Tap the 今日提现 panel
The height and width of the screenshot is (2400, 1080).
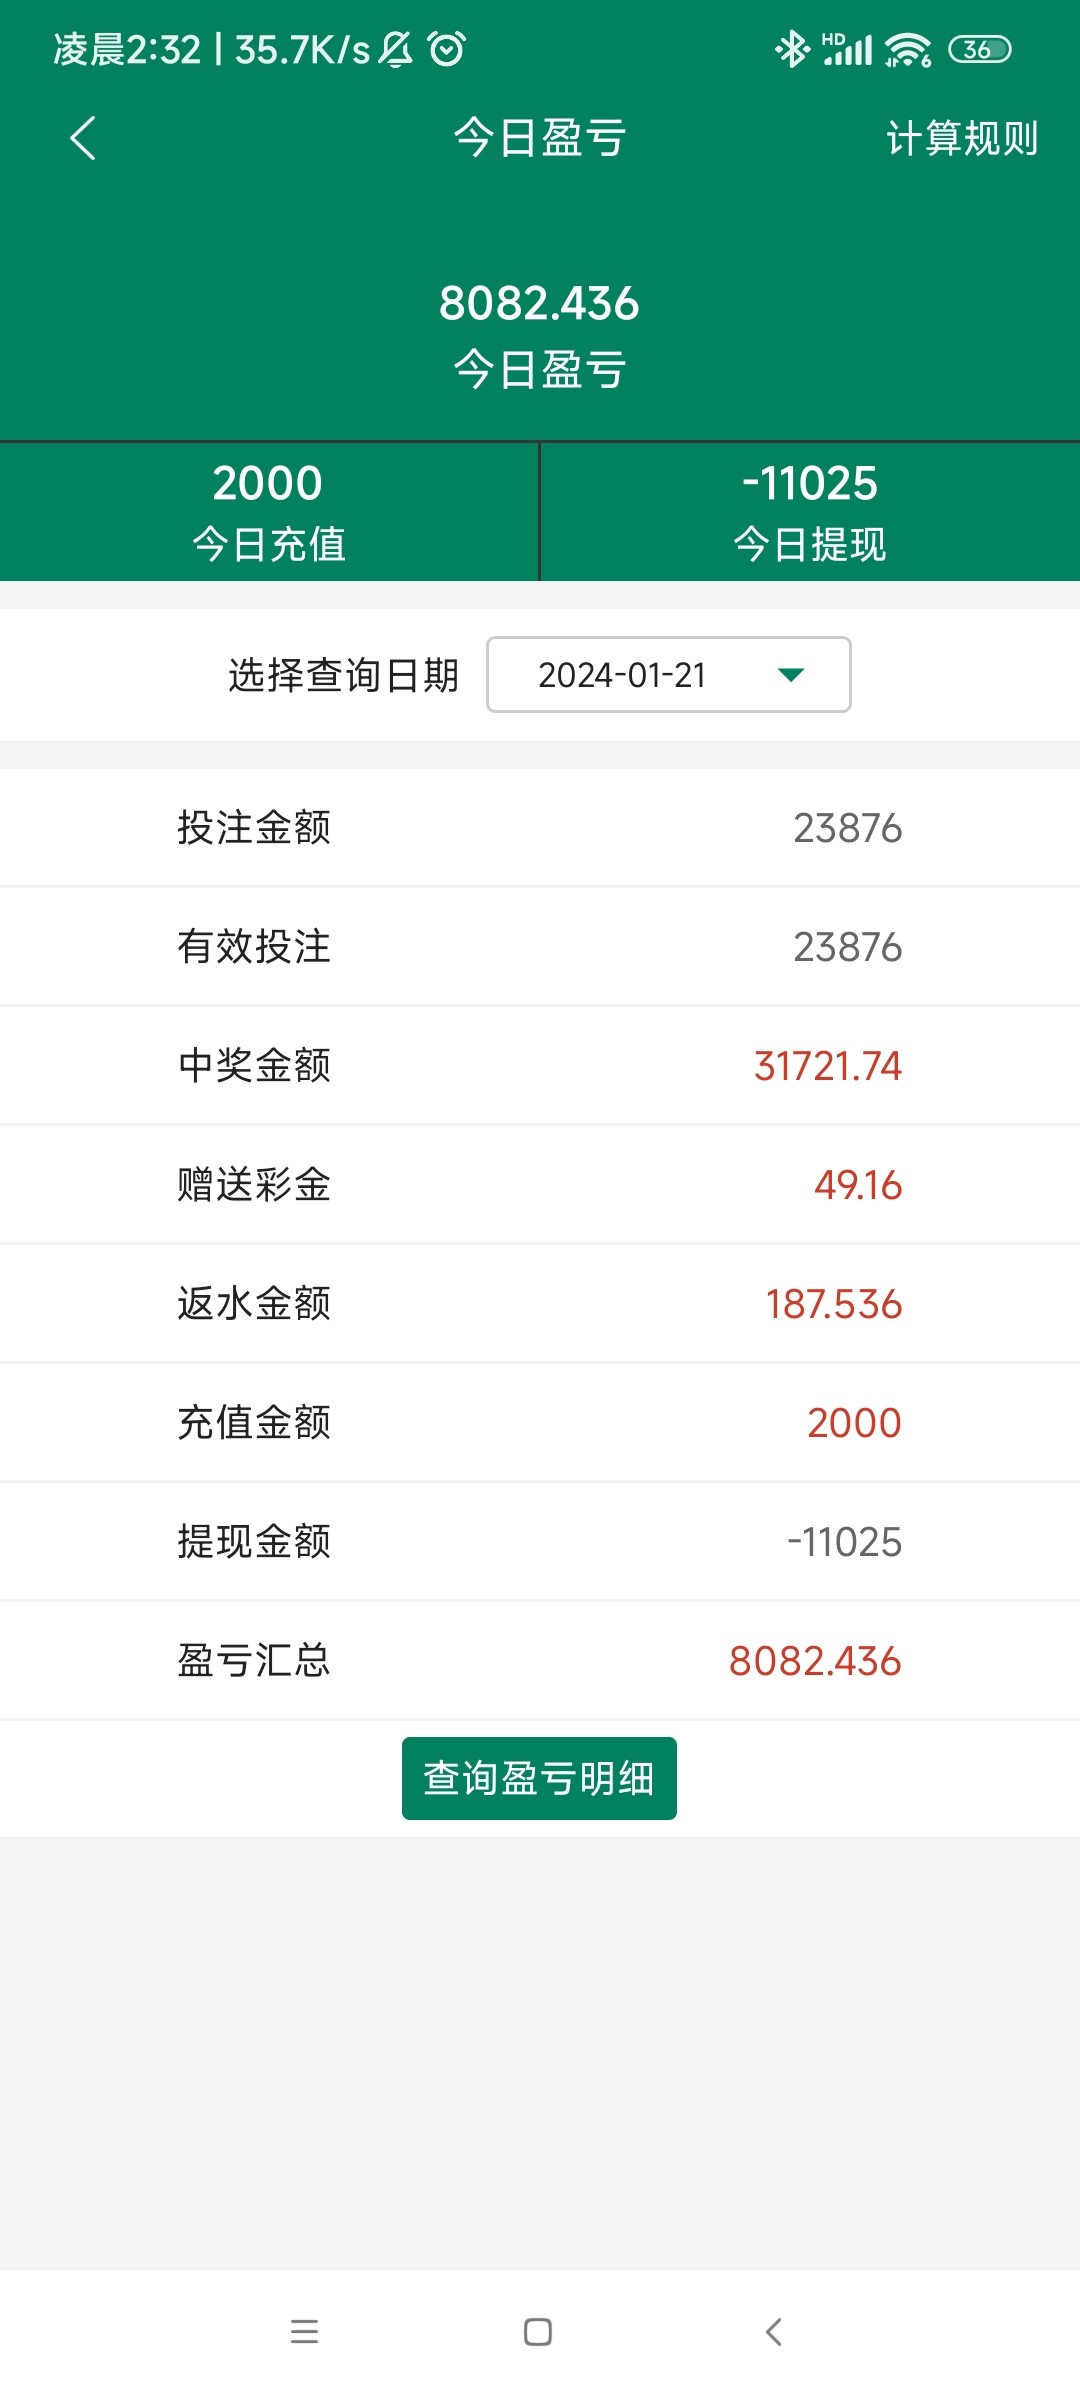[x=810, y=511]
